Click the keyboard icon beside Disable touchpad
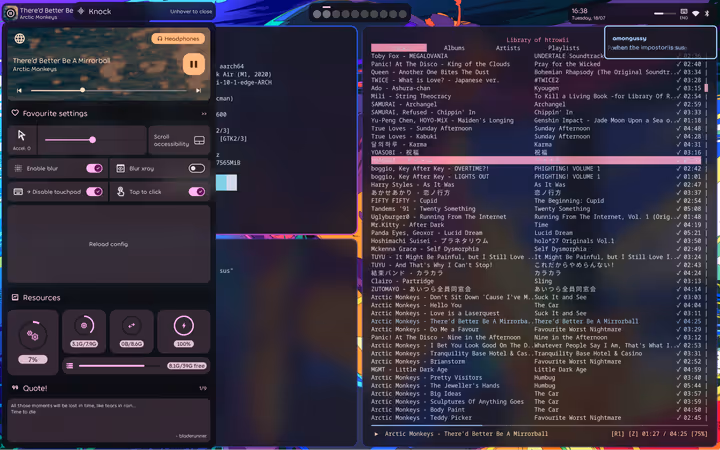 tap(18, 191)
